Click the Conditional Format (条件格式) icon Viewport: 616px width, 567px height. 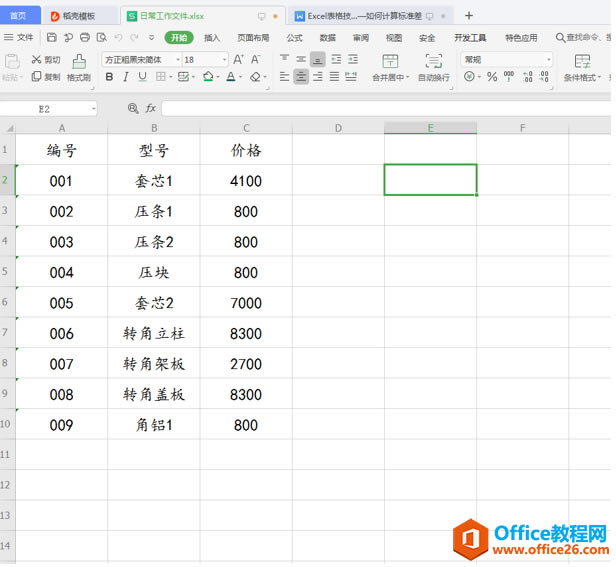click(x=582, y=62)
